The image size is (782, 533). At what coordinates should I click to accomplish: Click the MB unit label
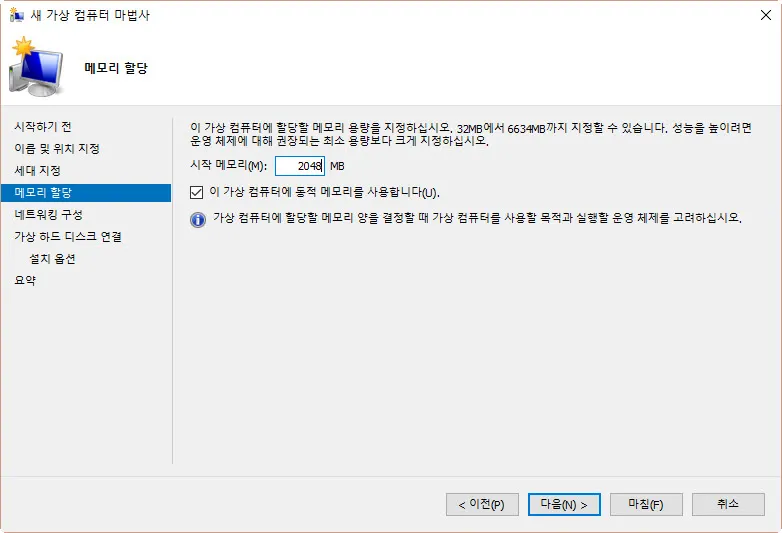pos(337,166)
